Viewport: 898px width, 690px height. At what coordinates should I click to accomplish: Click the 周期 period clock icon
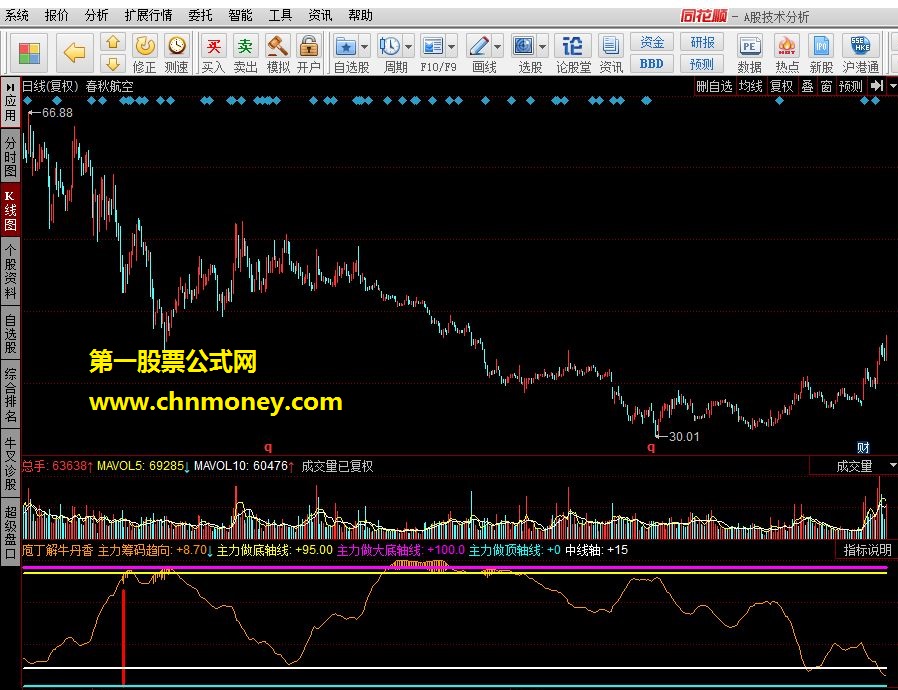click(390, 46)
